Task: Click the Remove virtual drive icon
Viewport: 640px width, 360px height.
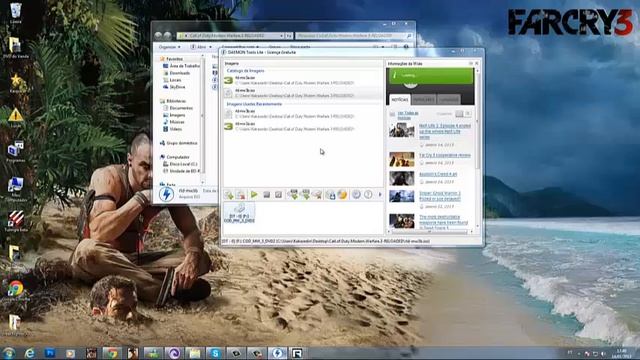Action: click(317, 195)
